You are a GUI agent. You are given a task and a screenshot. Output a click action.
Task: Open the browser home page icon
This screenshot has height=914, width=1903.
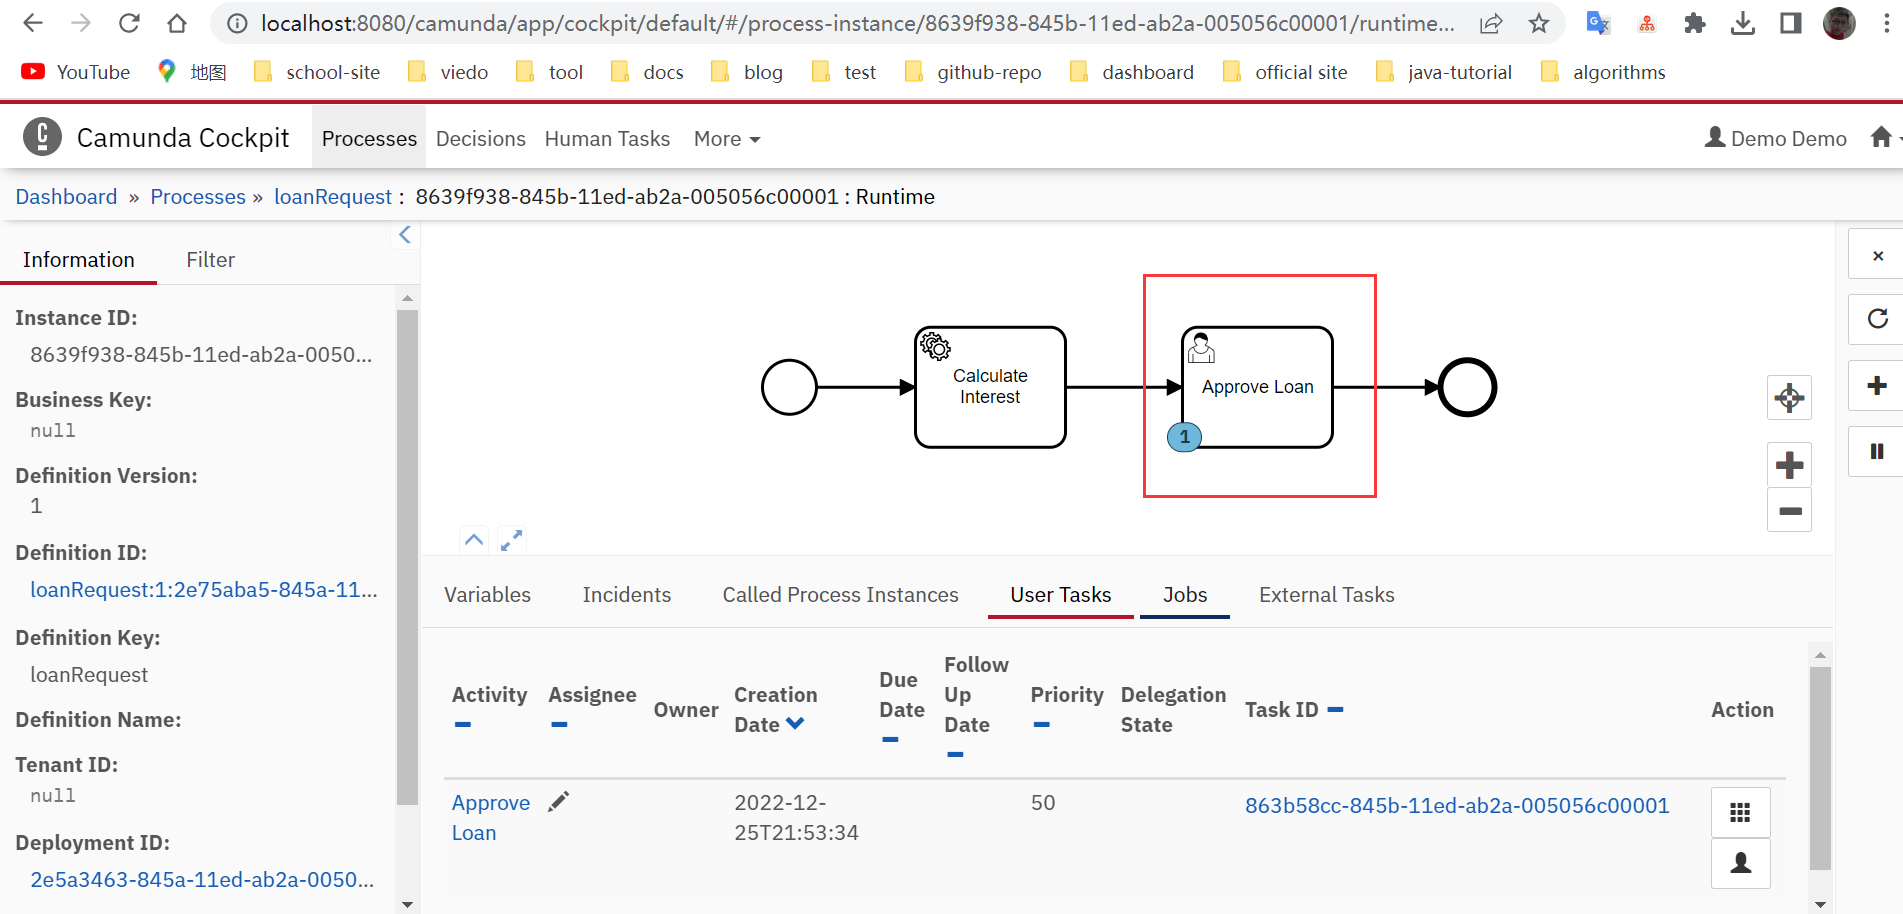[177, 23]
